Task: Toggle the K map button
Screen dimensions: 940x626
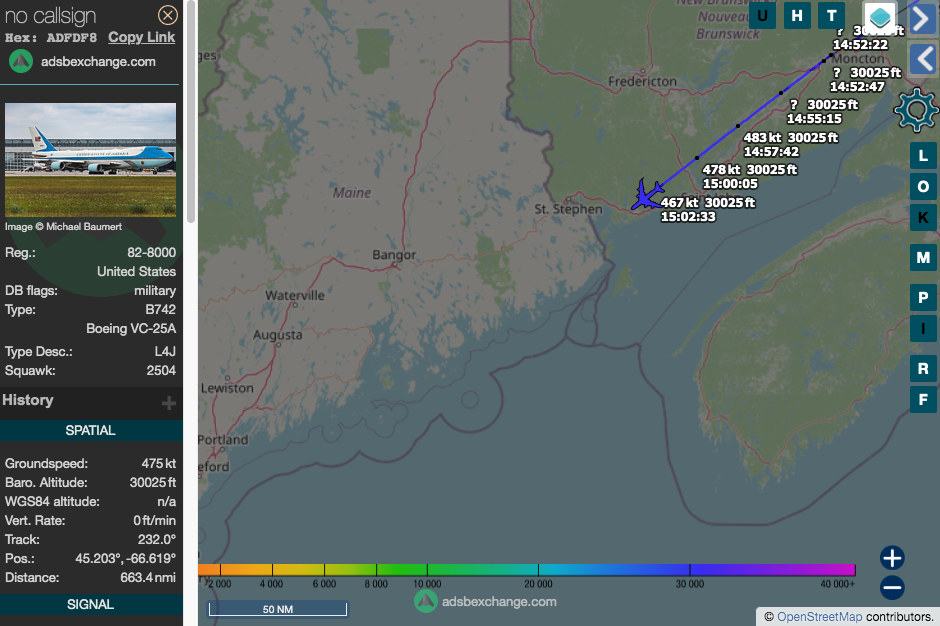Action: tap(923, 217)
